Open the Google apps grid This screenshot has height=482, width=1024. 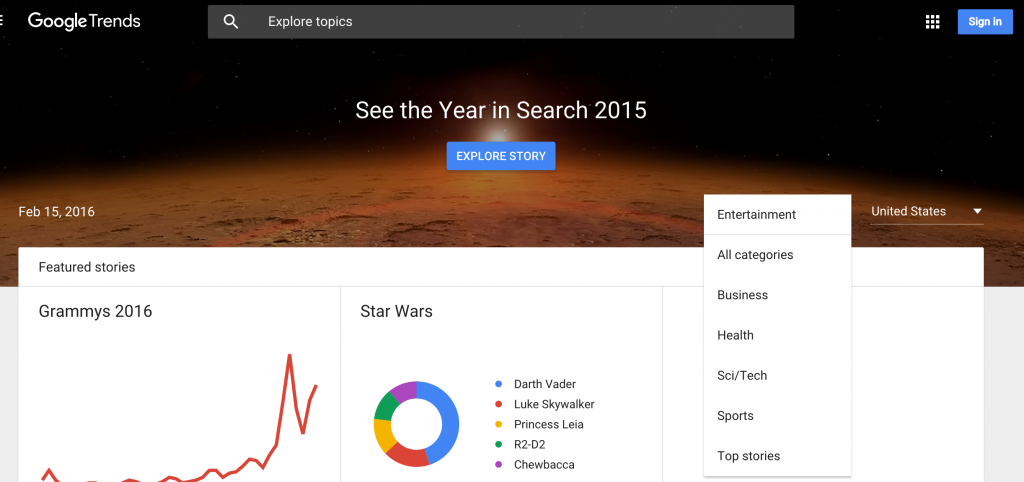[x=932, y=22]
